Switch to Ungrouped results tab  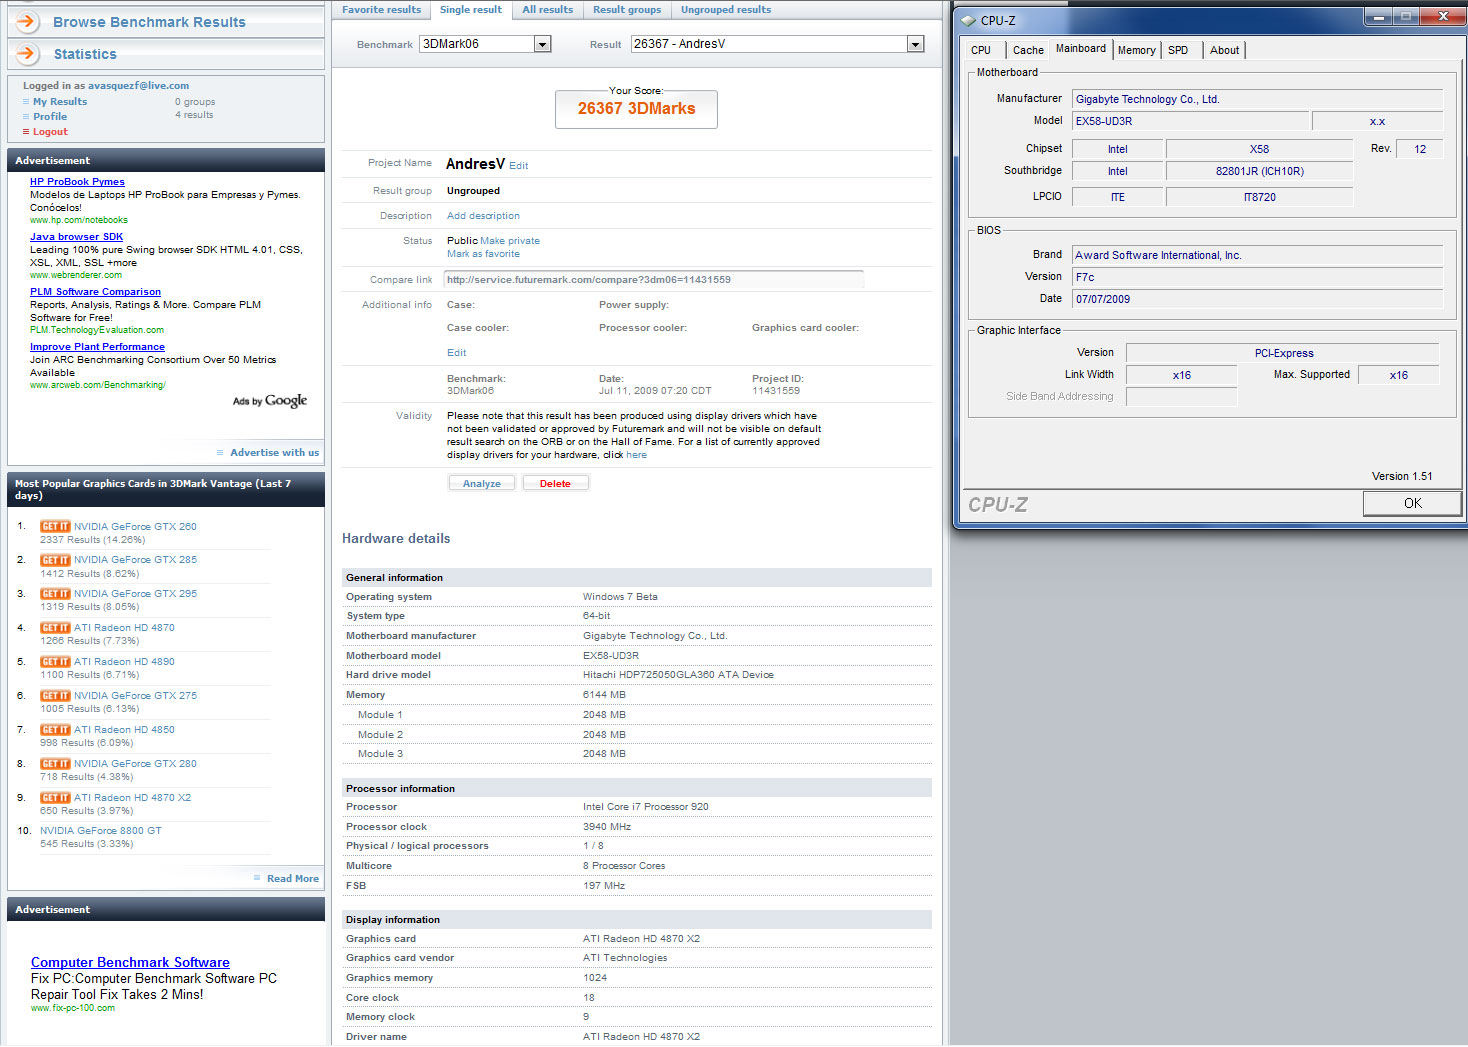pyautogui.click(x=726, y=10)
